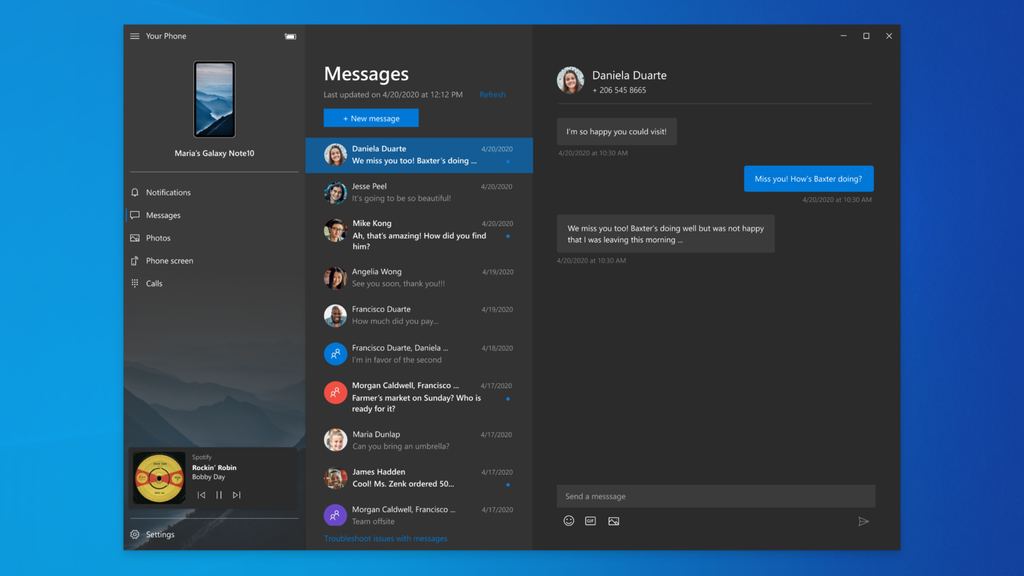1024x576 pixels.
Task: Skip back to the previous track
Action: (201, 494)
